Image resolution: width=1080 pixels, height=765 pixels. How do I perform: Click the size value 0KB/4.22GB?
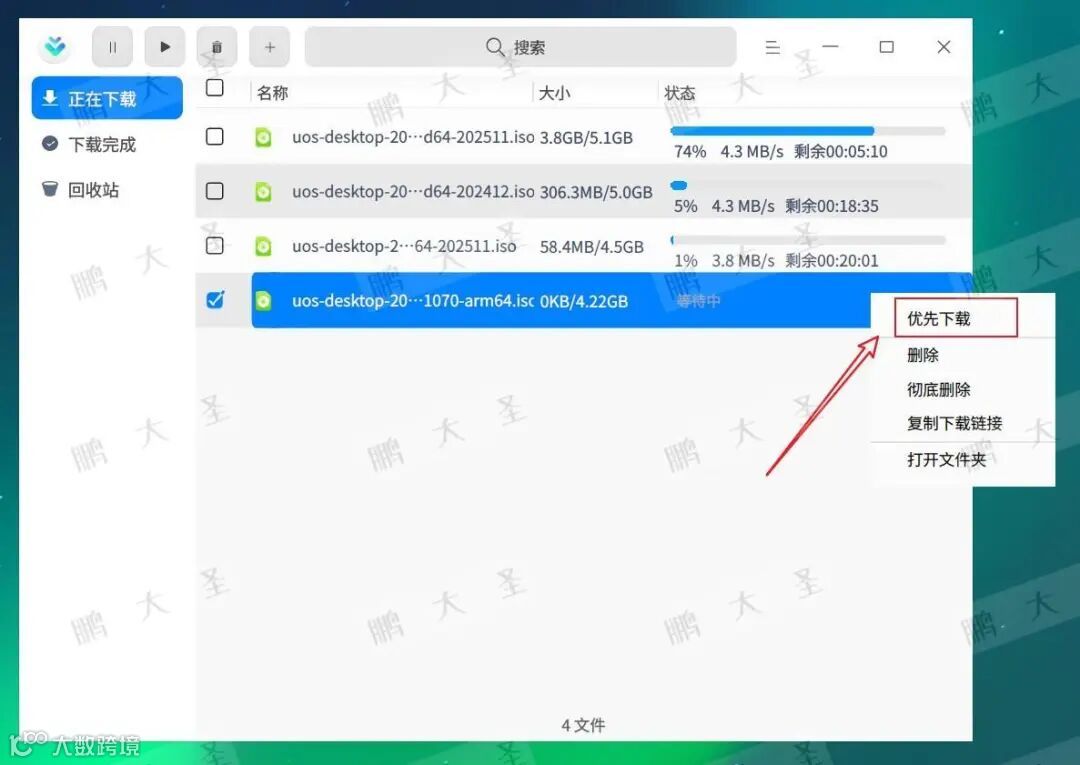[x=584, y=302]
